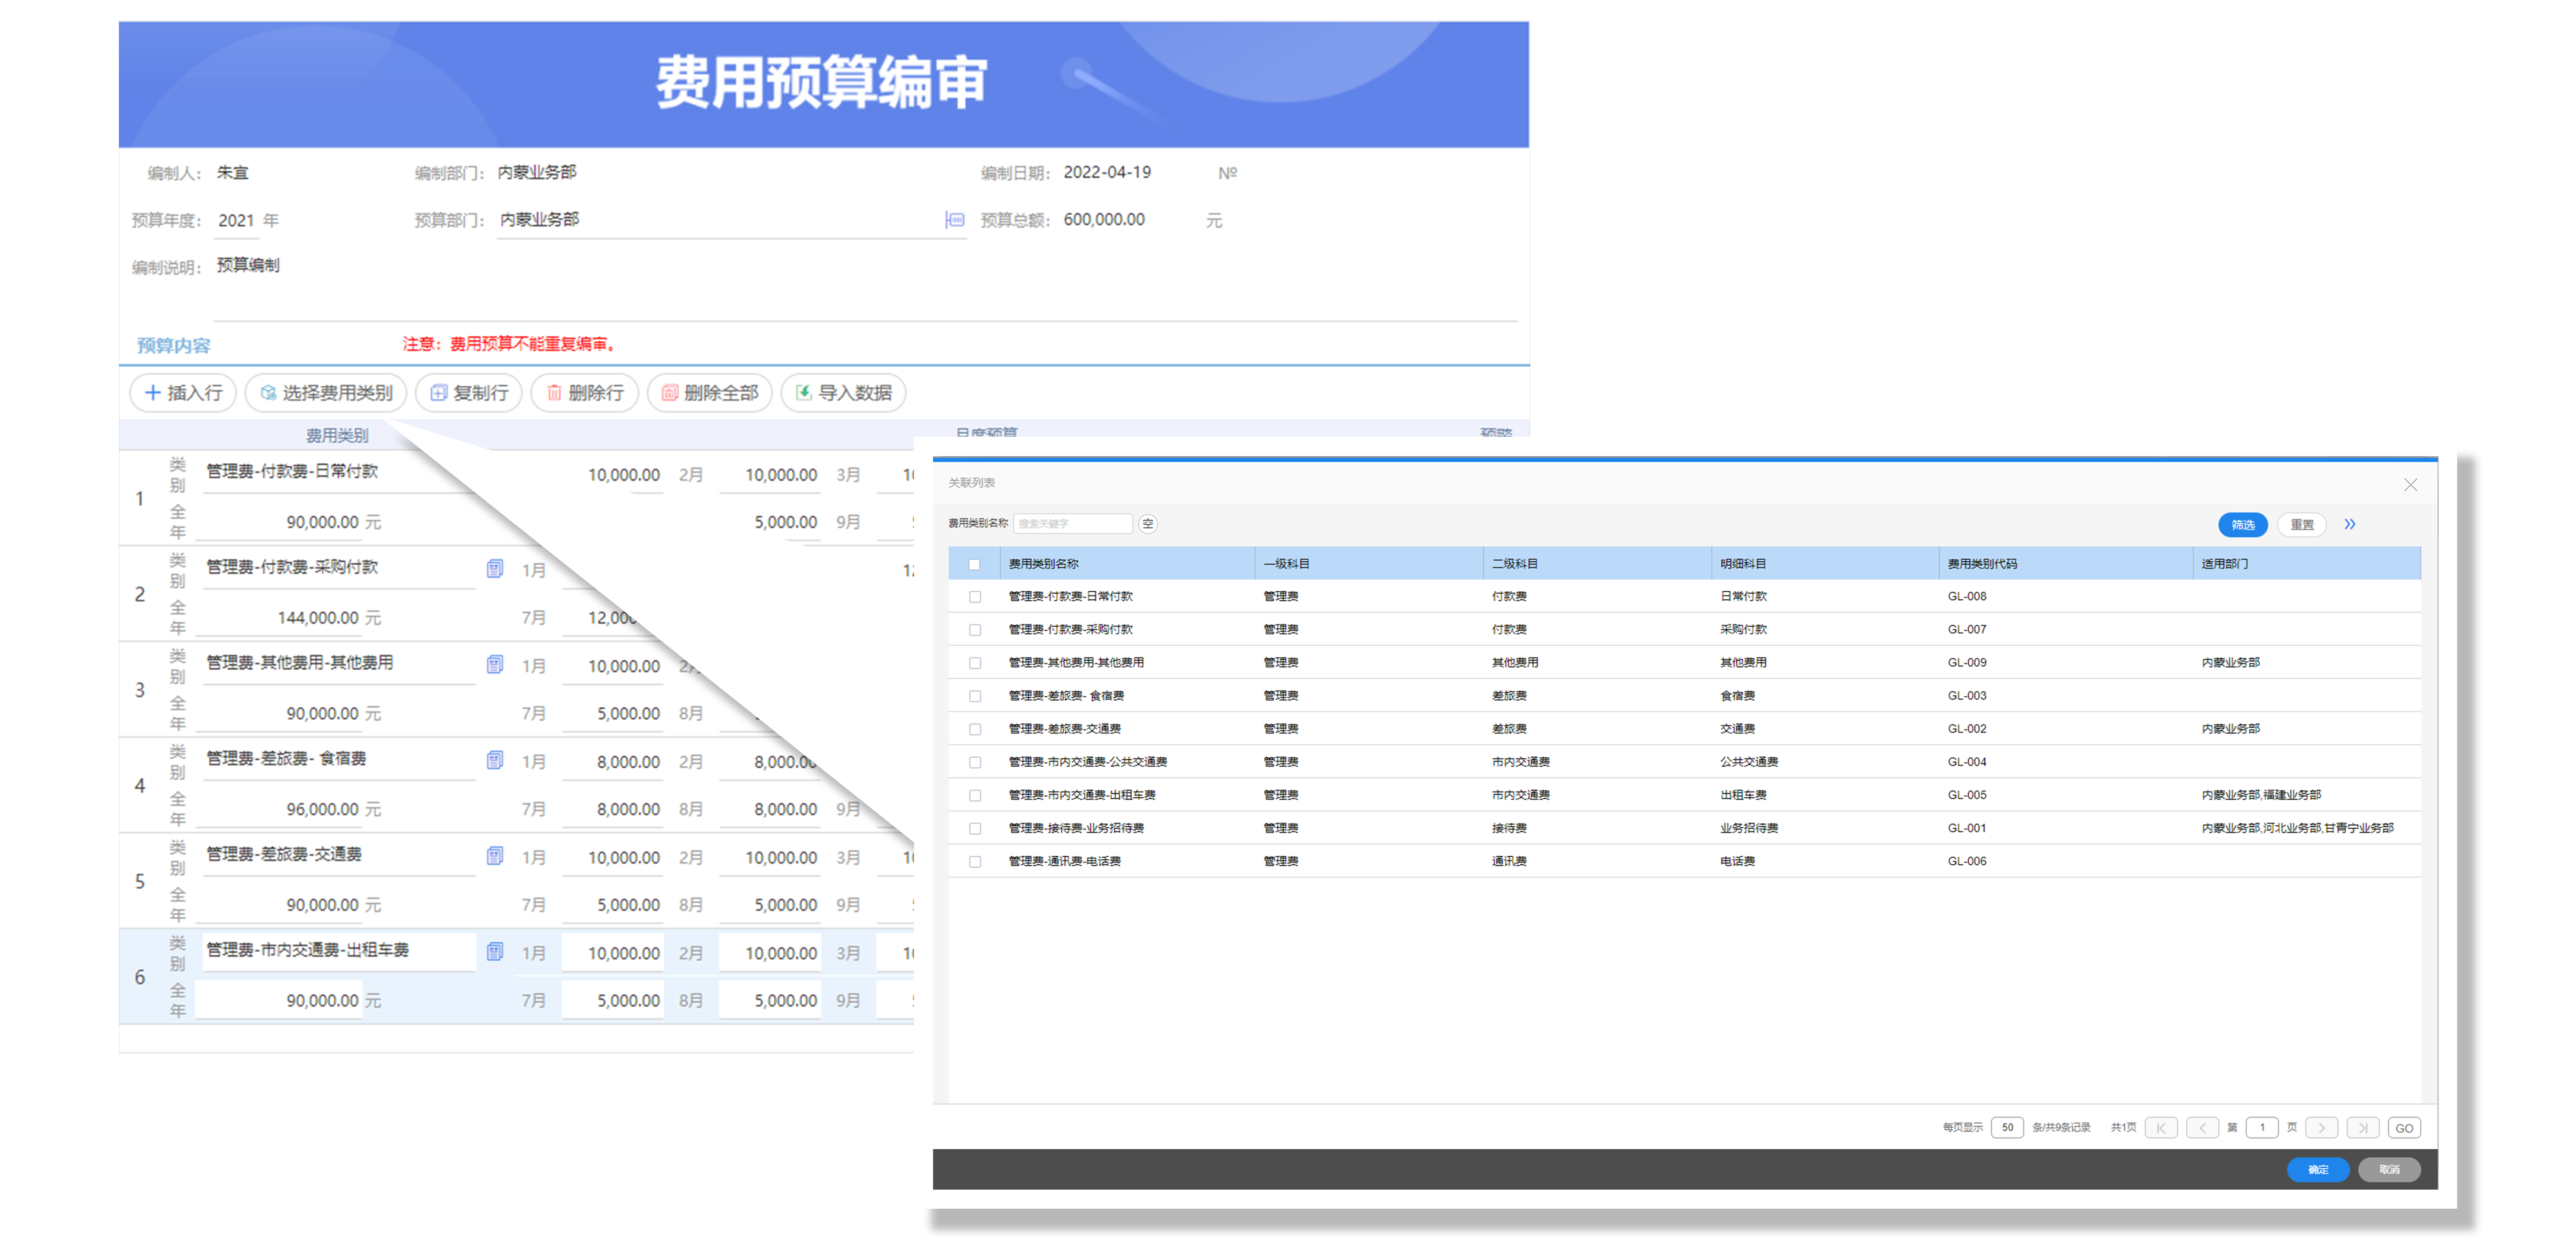Click the 删除全部 (delete all) button
This screenshot has height=1242, width=2576.
click(x=710, y=393)
